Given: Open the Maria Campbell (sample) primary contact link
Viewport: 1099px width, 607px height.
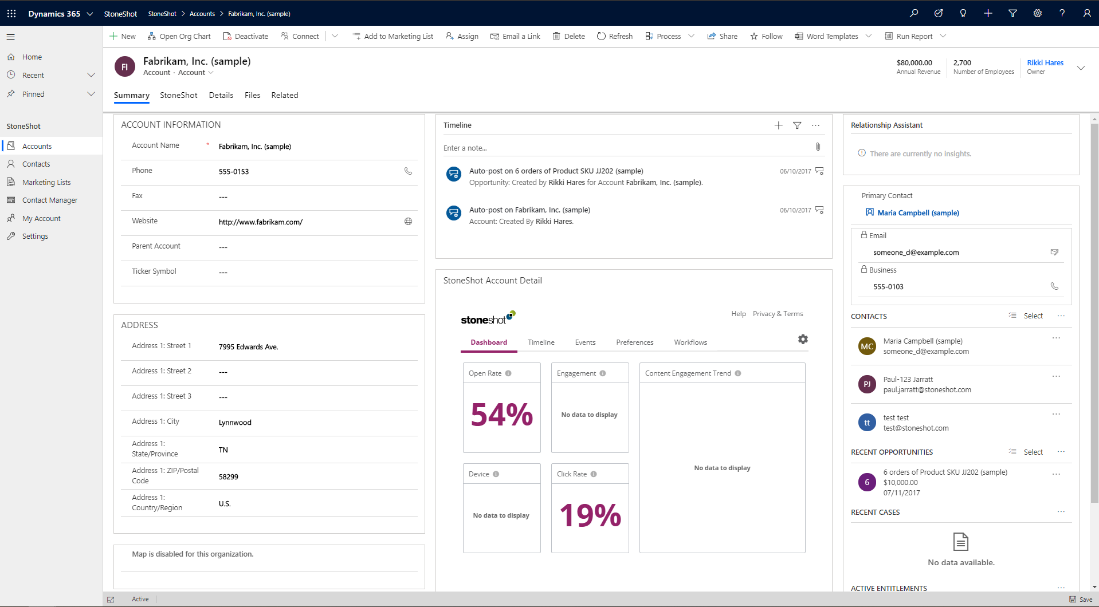Looking at the screenshot, I should click(x=918, y=212).
